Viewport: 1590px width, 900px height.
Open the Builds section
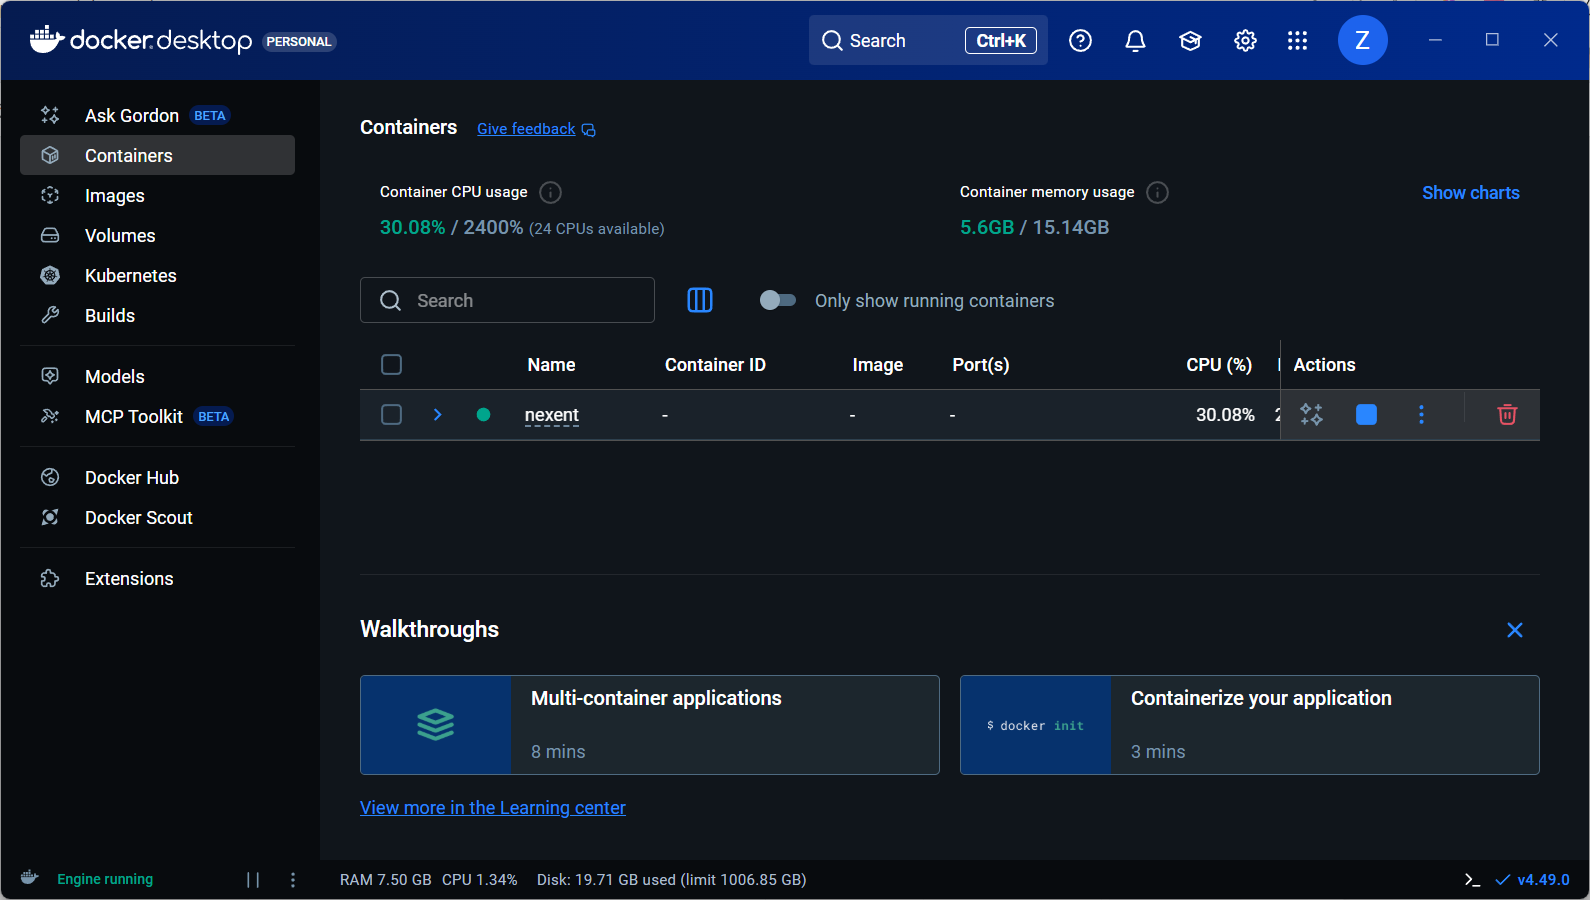(157, 315)
